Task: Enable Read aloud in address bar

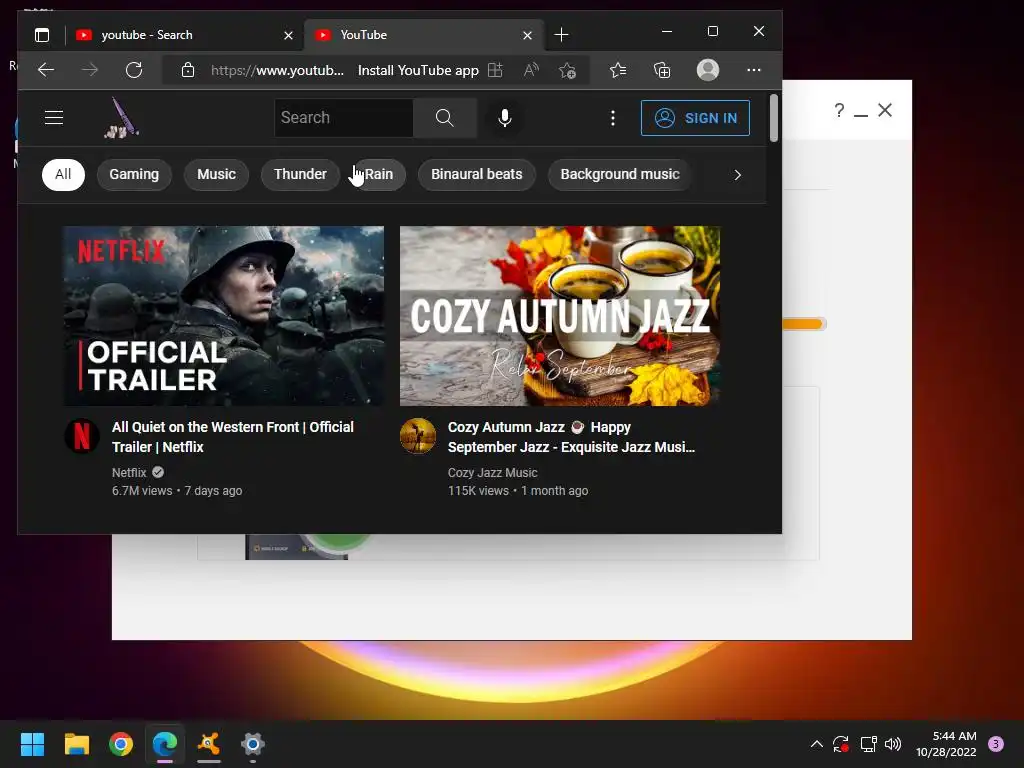Action: point(531,70)
